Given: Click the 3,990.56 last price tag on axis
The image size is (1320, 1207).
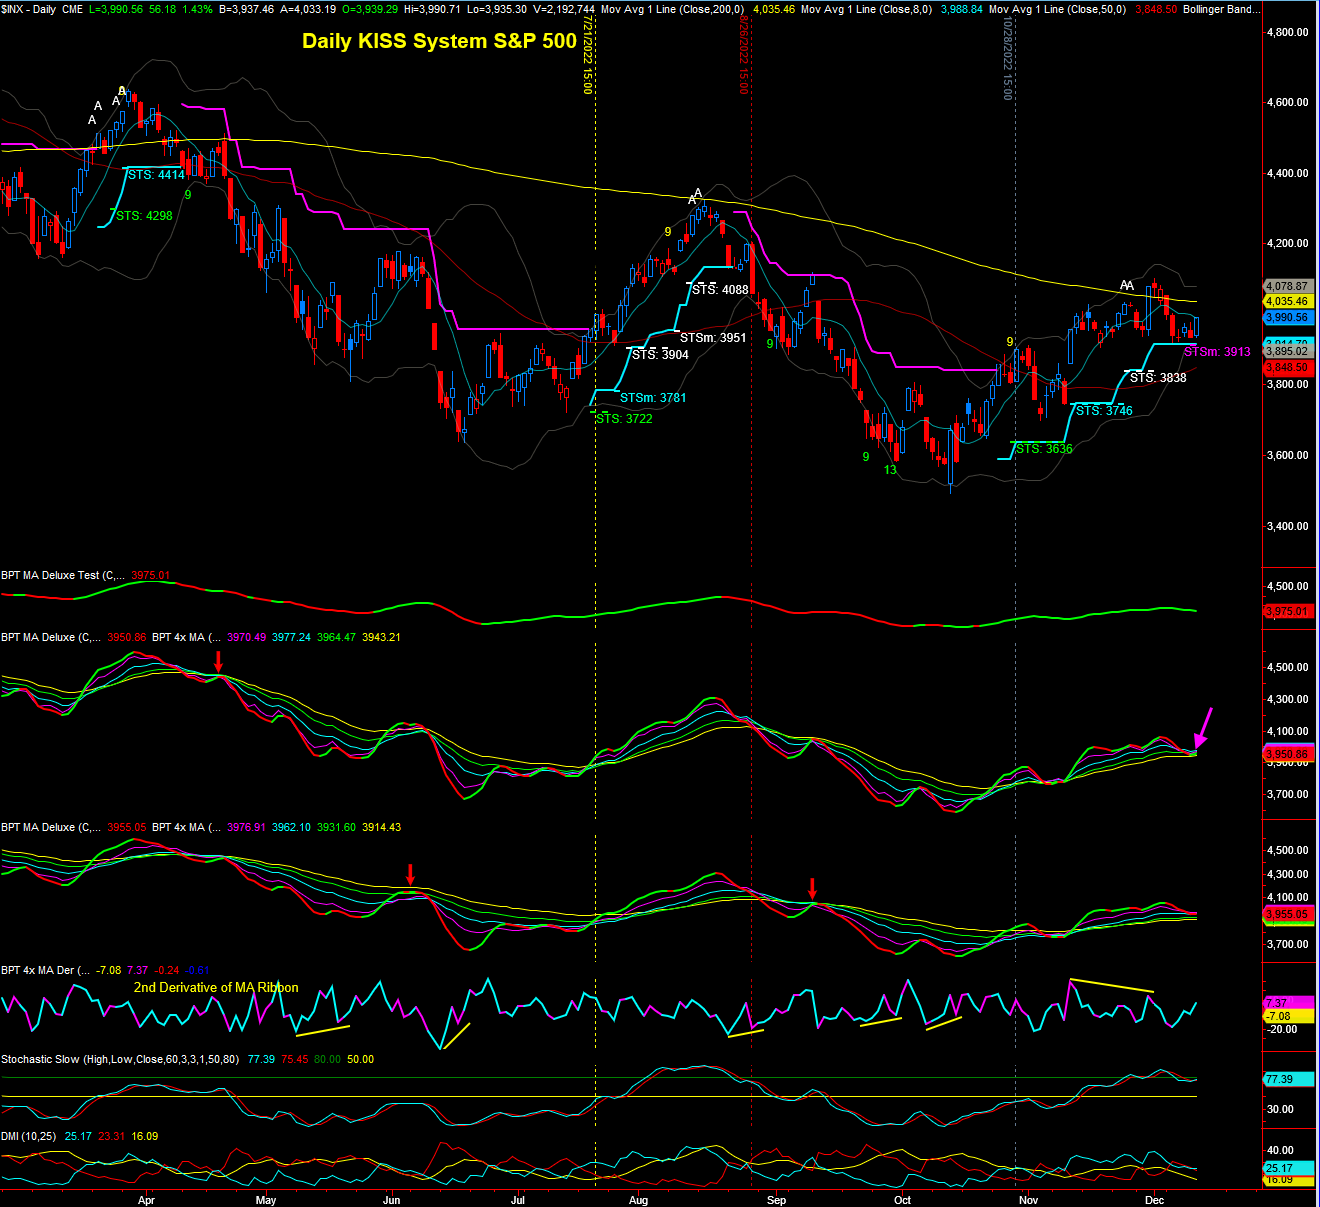Looking at the screenshot, I should tap(1286, 318).
